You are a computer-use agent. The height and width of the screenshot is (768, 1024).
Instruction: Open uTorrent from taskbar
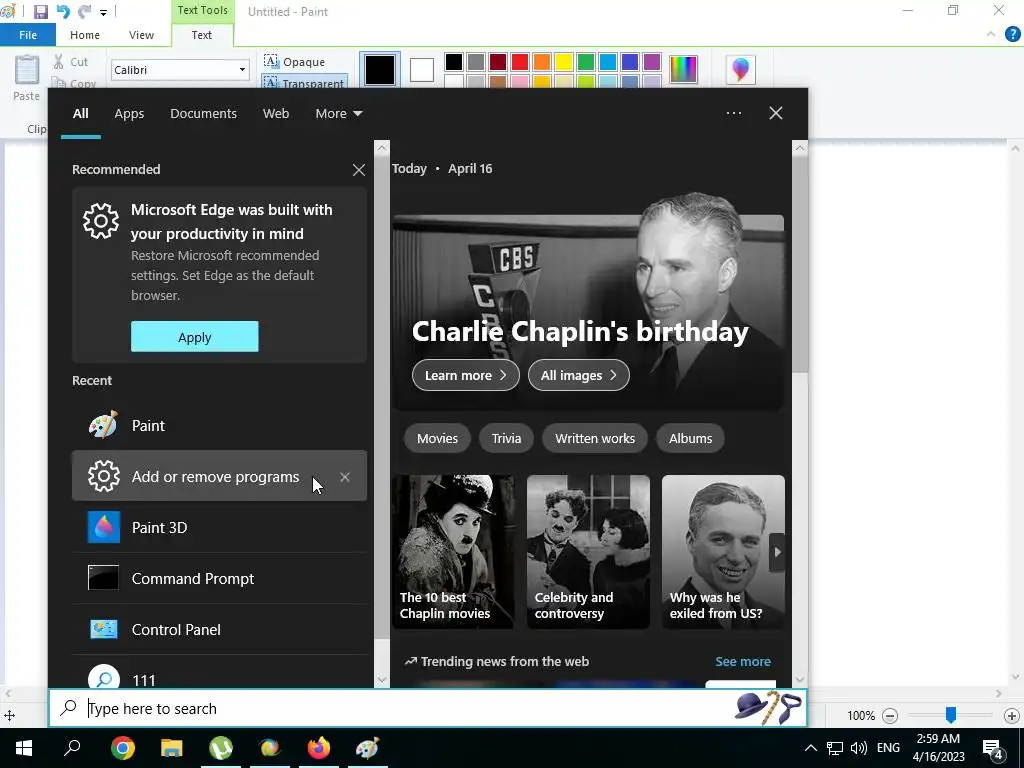221,748
